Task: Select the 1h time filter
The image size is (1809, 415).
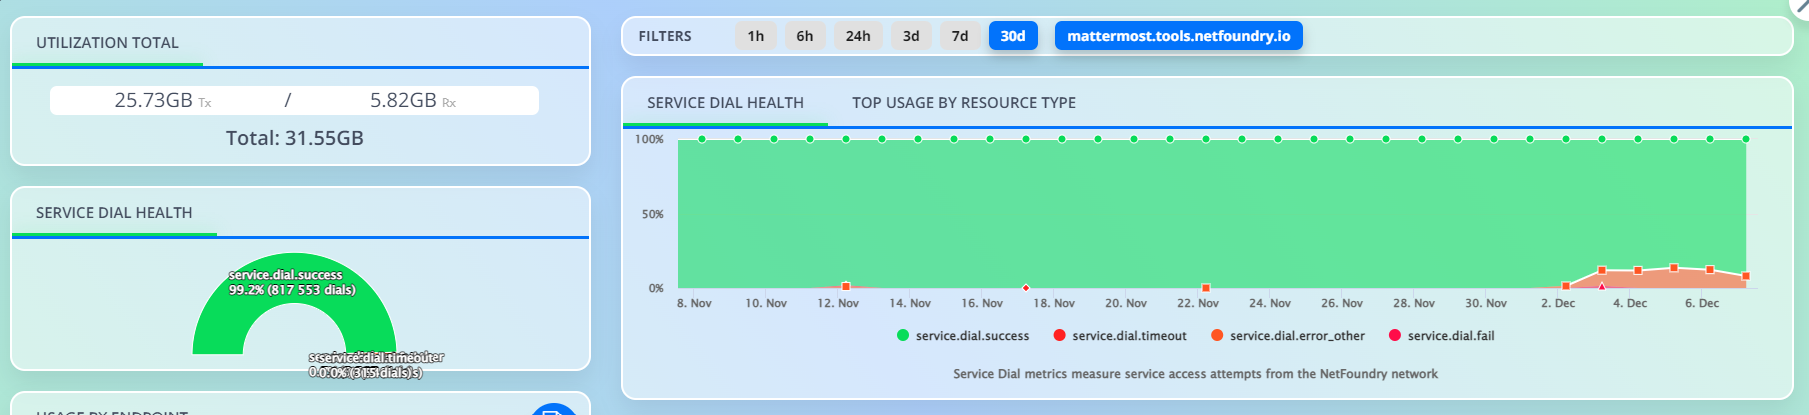Action: (x=756, y=36)
